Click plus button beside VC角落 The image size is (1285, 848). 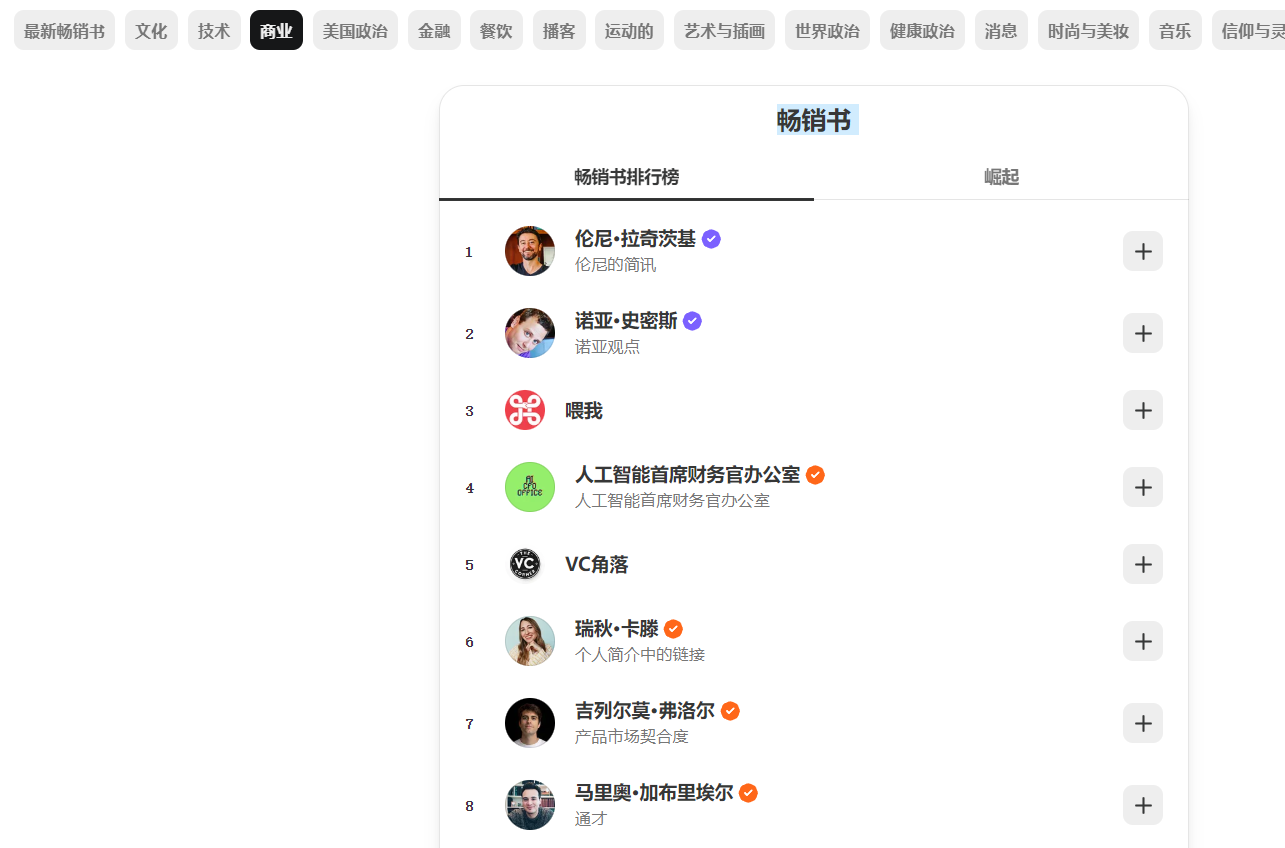point(1143,564)
